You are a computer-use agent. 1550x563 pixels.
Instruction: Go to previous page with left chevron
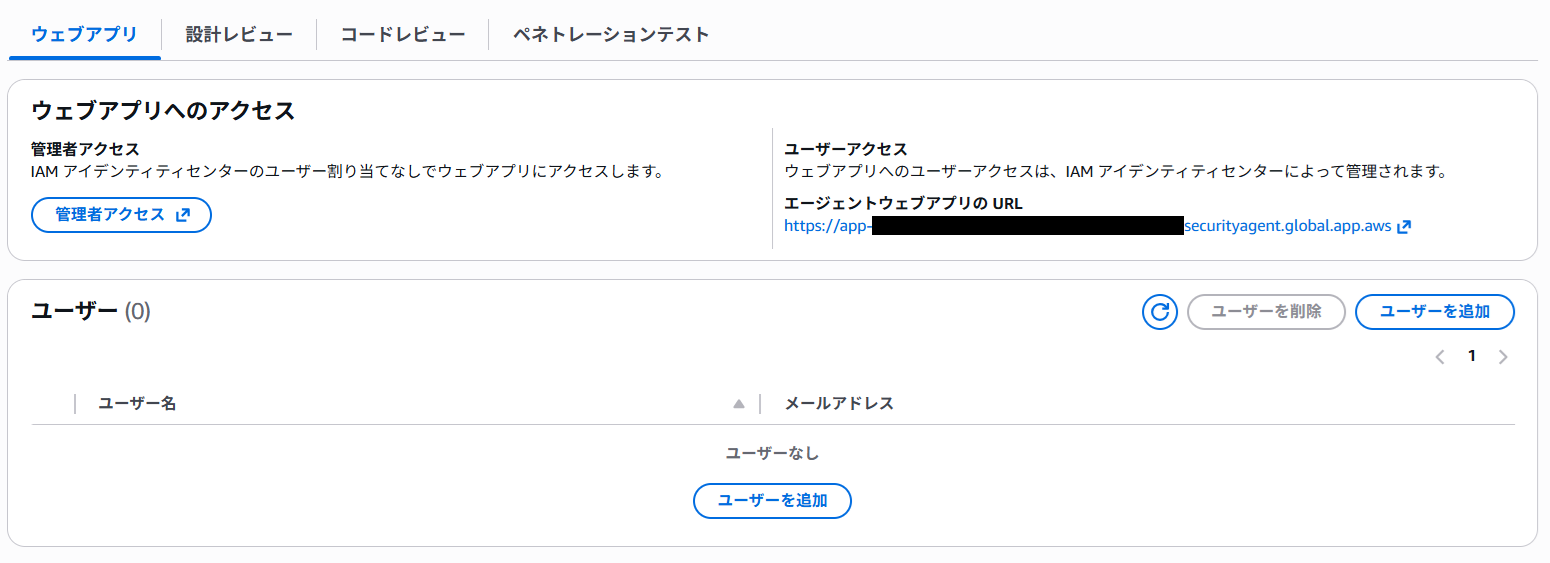point(1440,357)
